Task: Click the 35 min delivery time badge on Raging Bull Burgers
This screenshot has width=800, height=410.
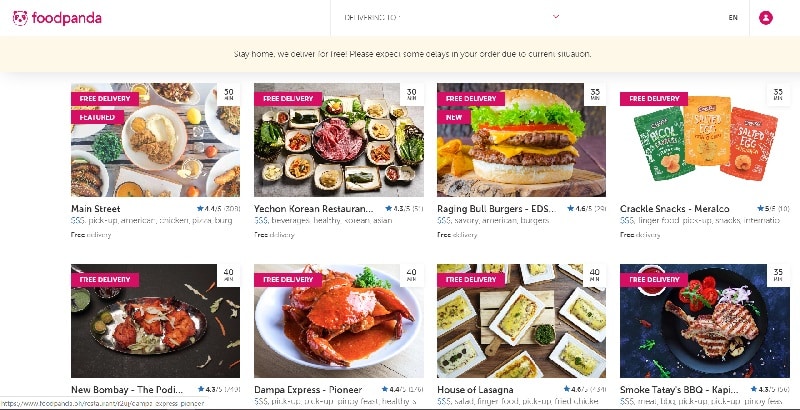Action: pos(595,94)
